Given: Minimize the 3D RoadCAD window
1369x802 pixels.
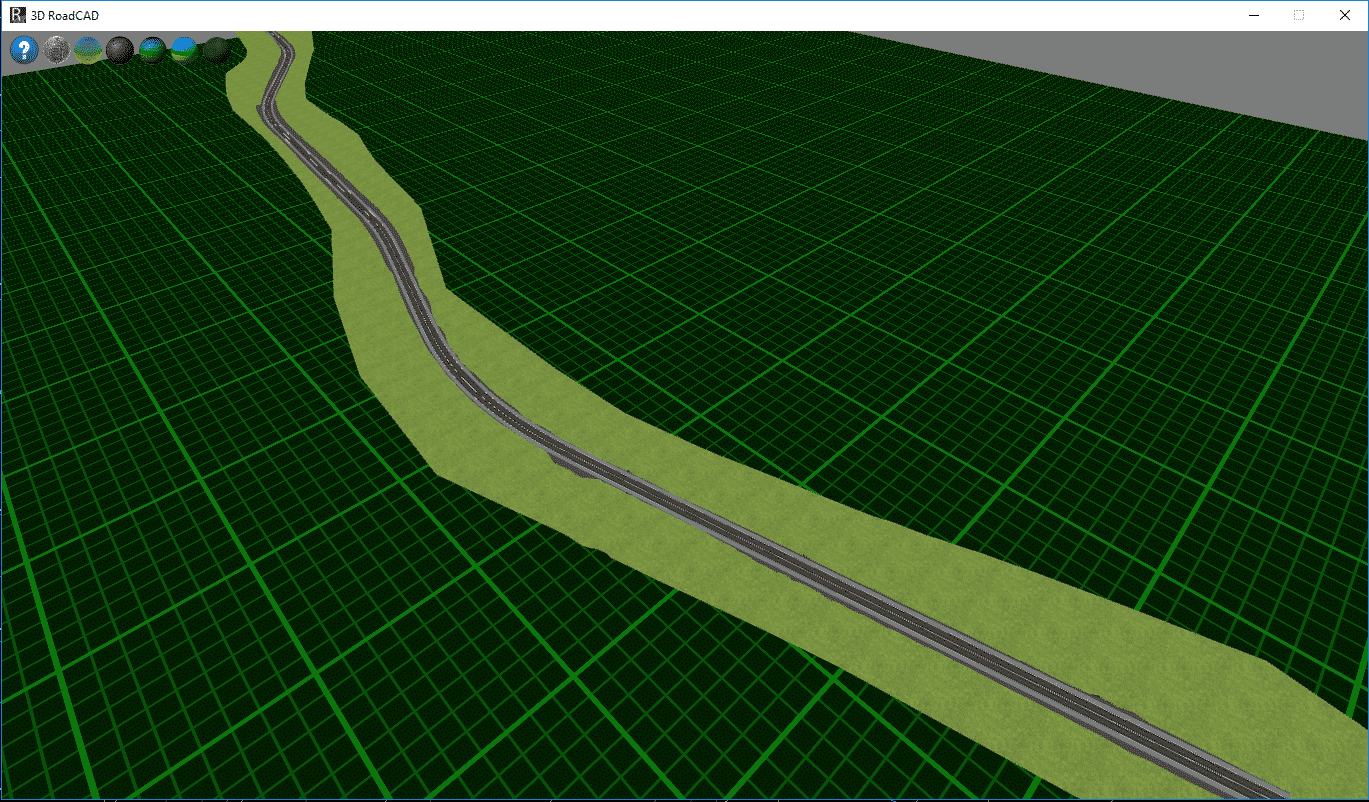Looking at the screenshot, I should click(1252, 15).
